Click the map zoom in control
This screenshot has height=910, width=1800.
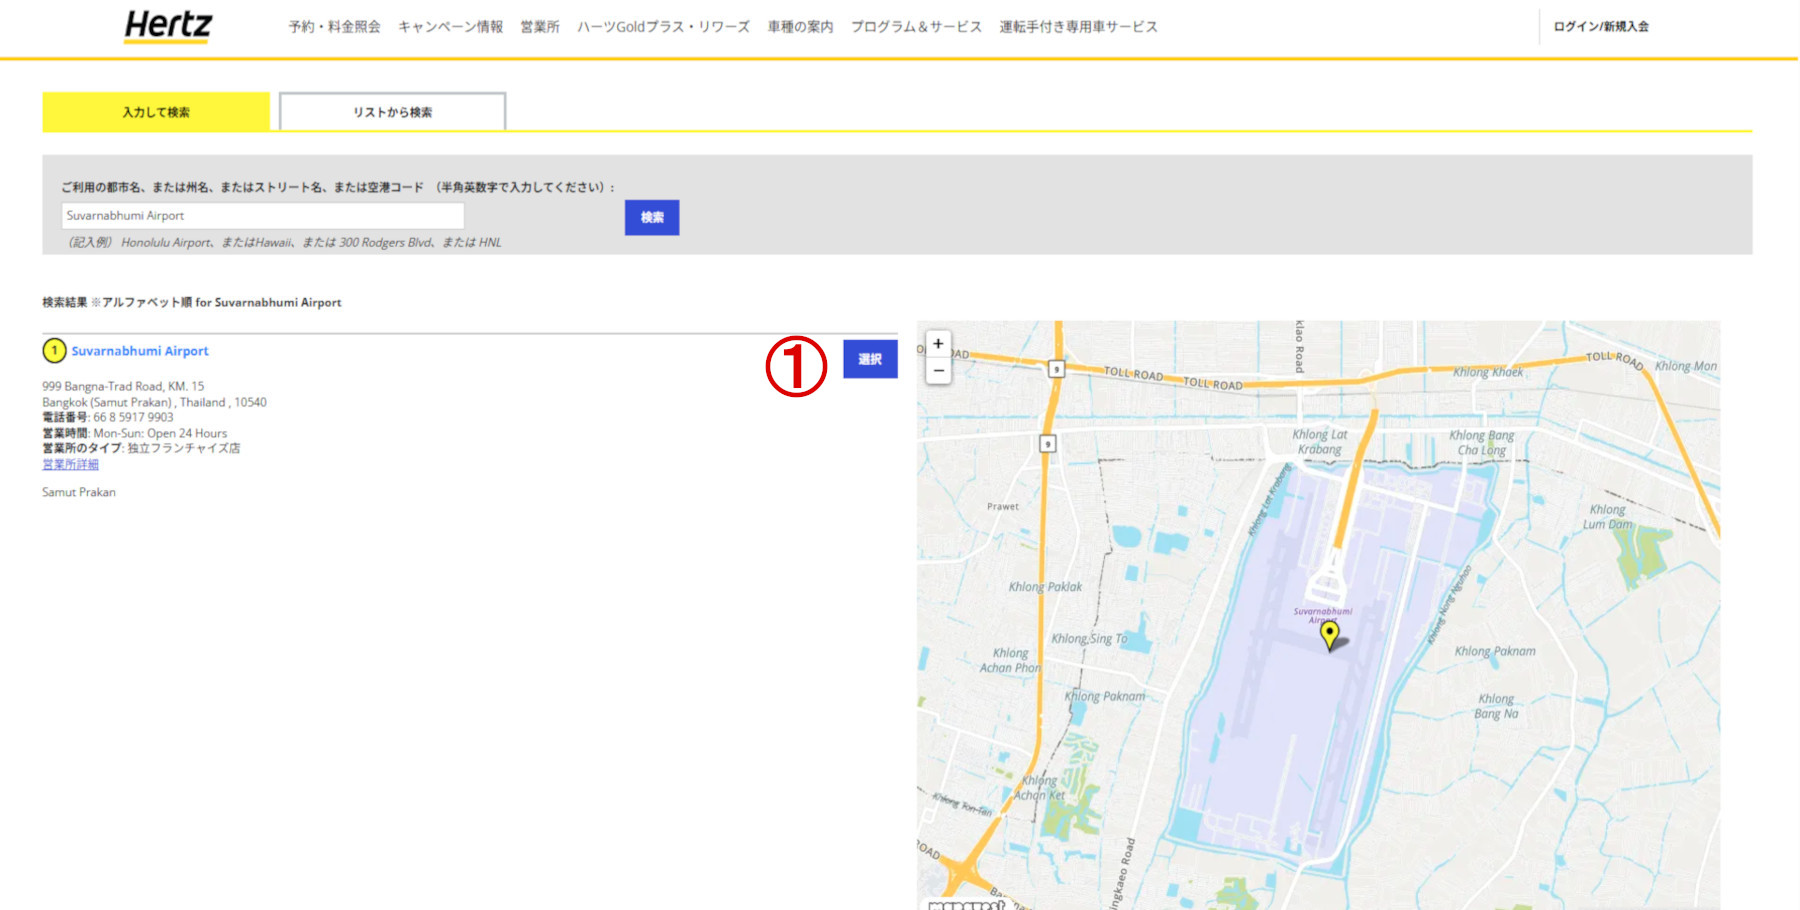click(x=937, y=344)
